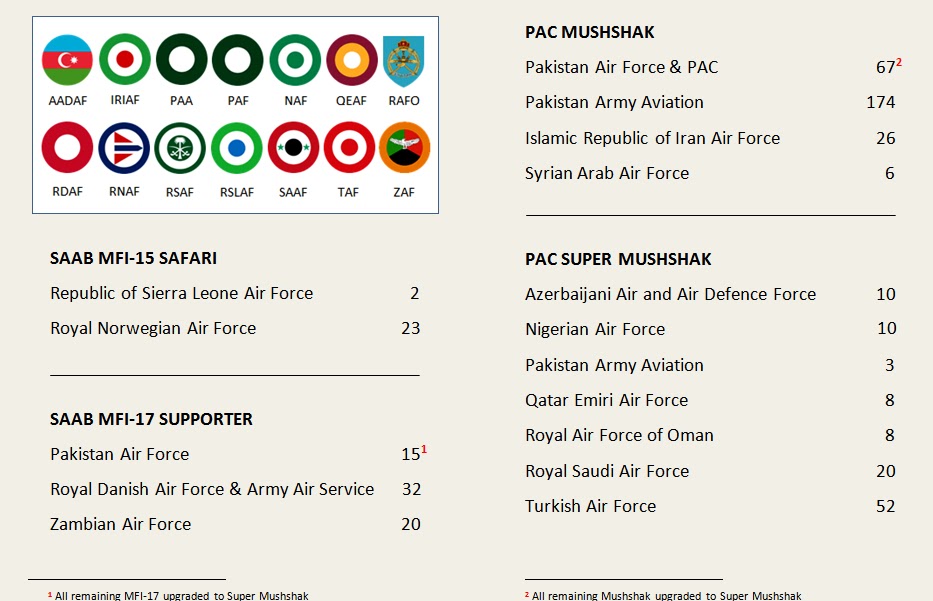Click the QEAF maroon and orange roundel
This screenshot has height=601, width=933.
[x=352, y=60]
